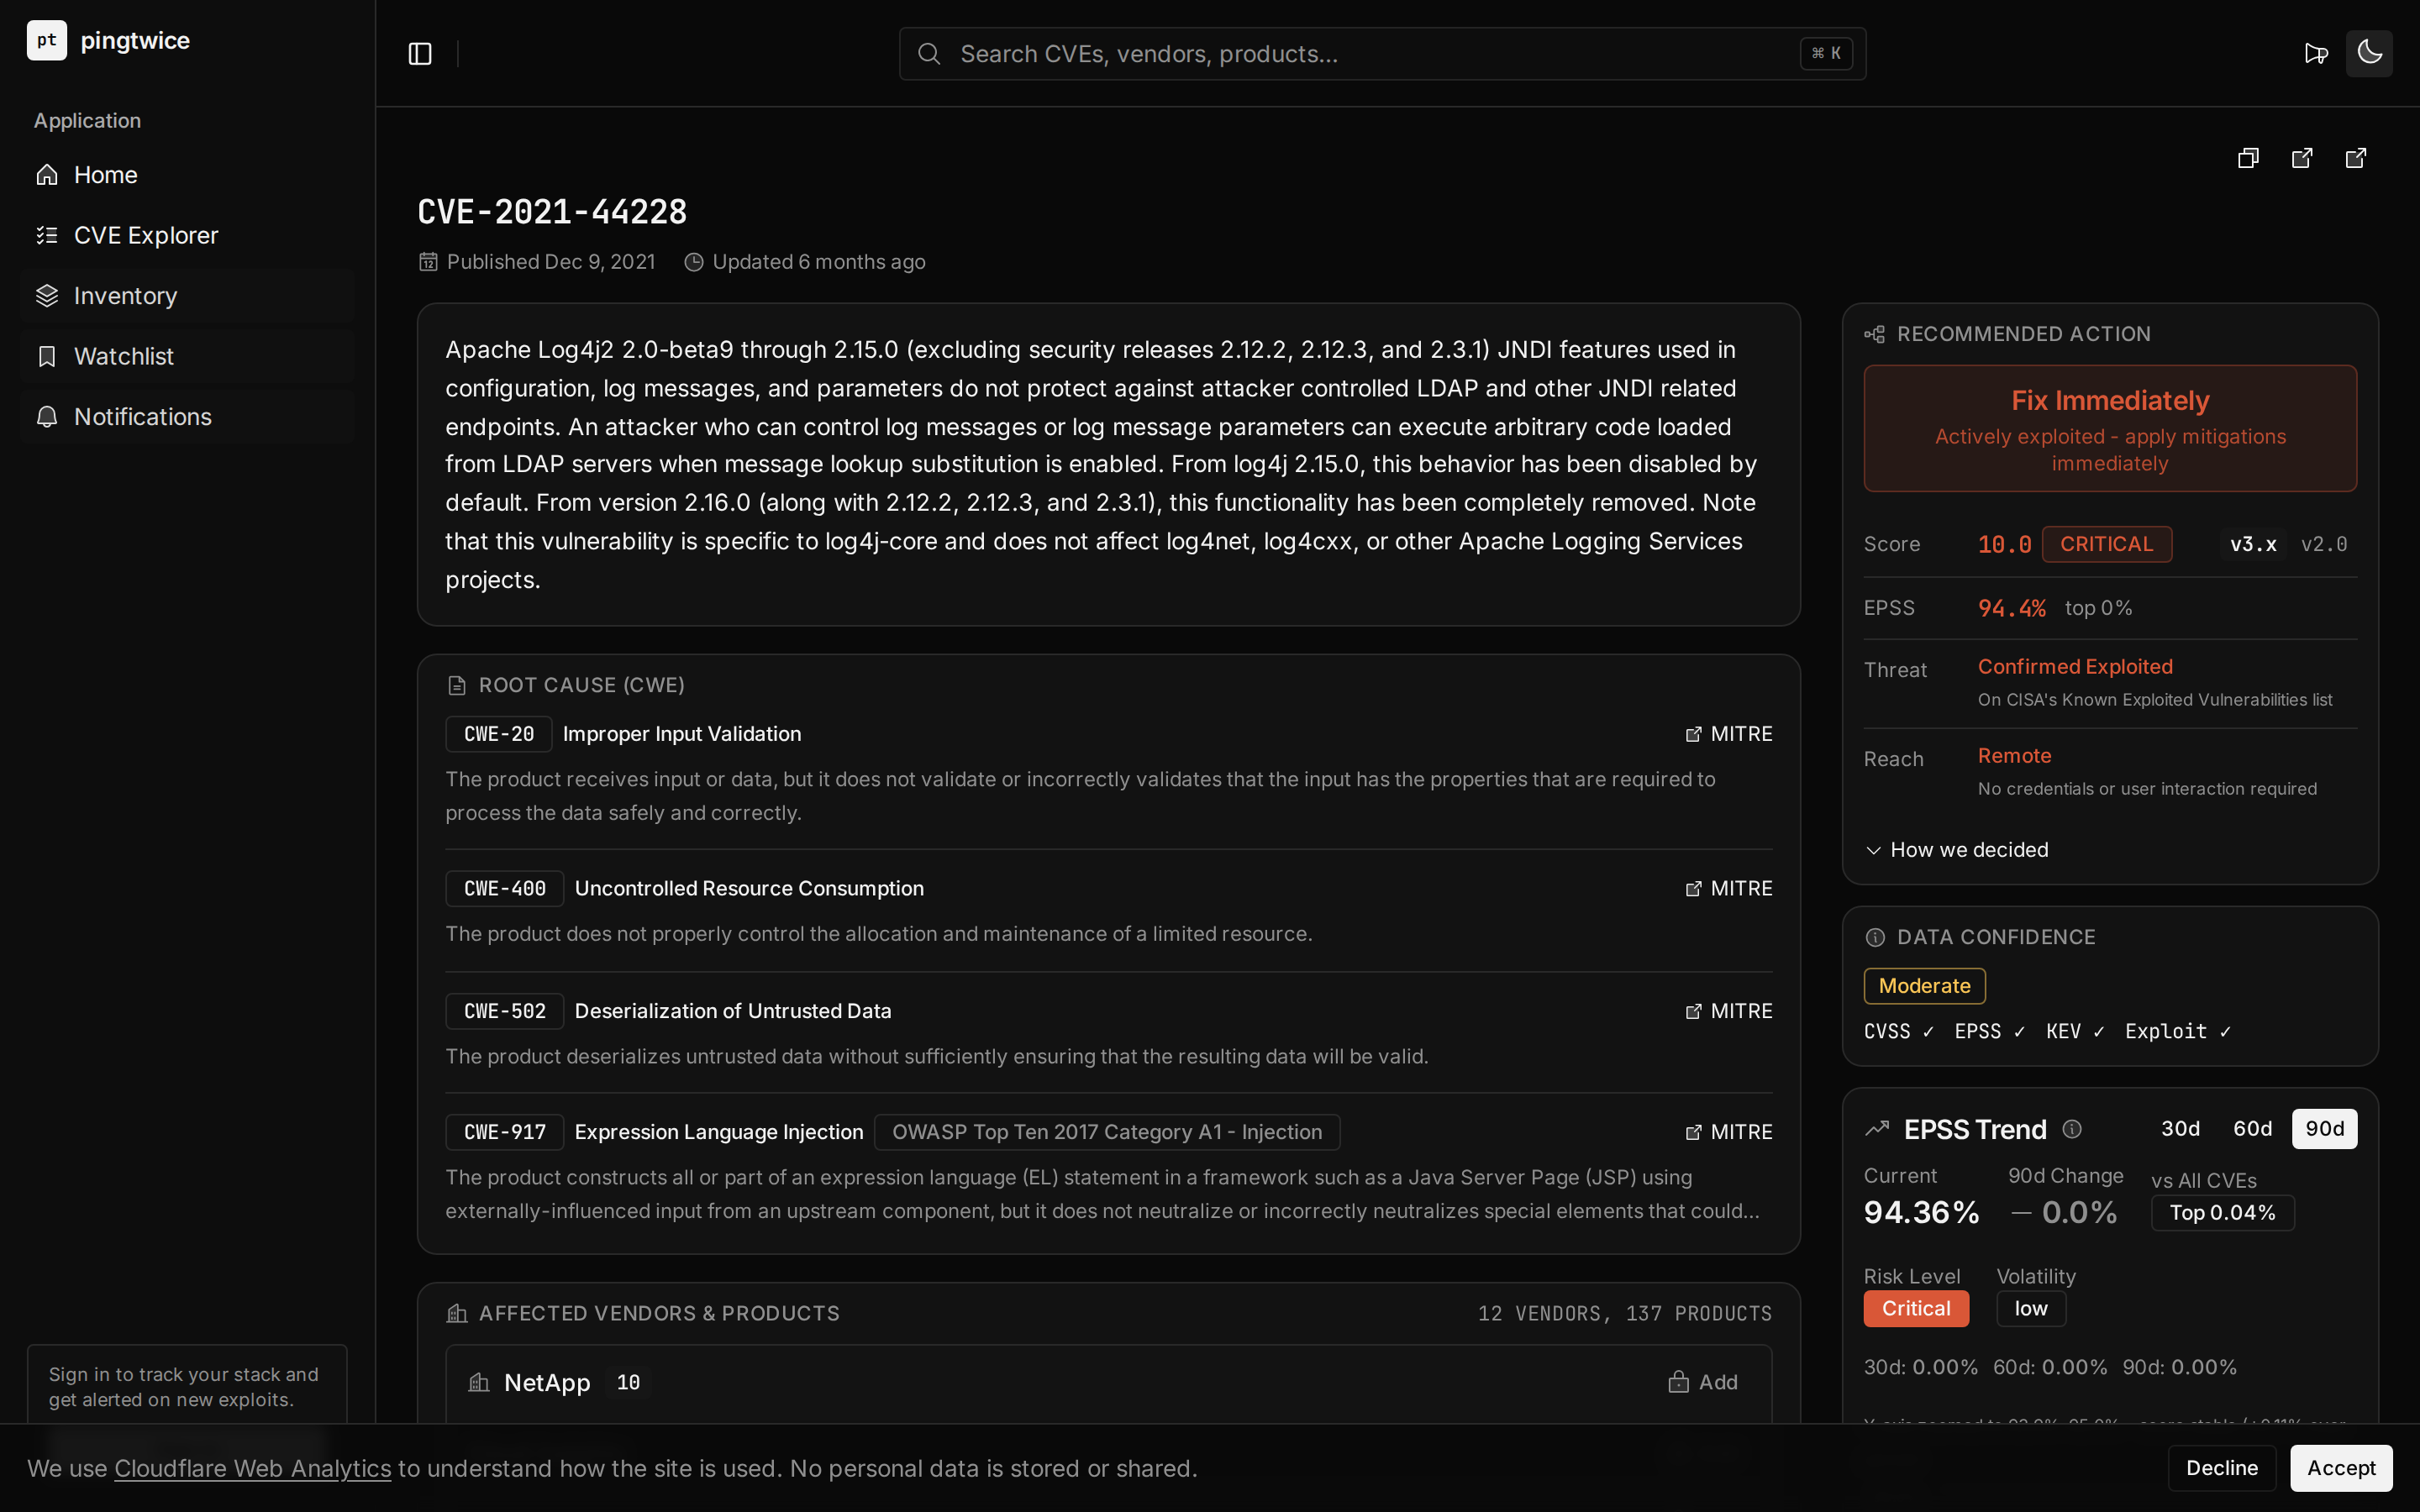Click the ⌘K shortcut badge
Viewport: 2420px width, 1512px height.
pyautogui.click(x=1826, y=54)
